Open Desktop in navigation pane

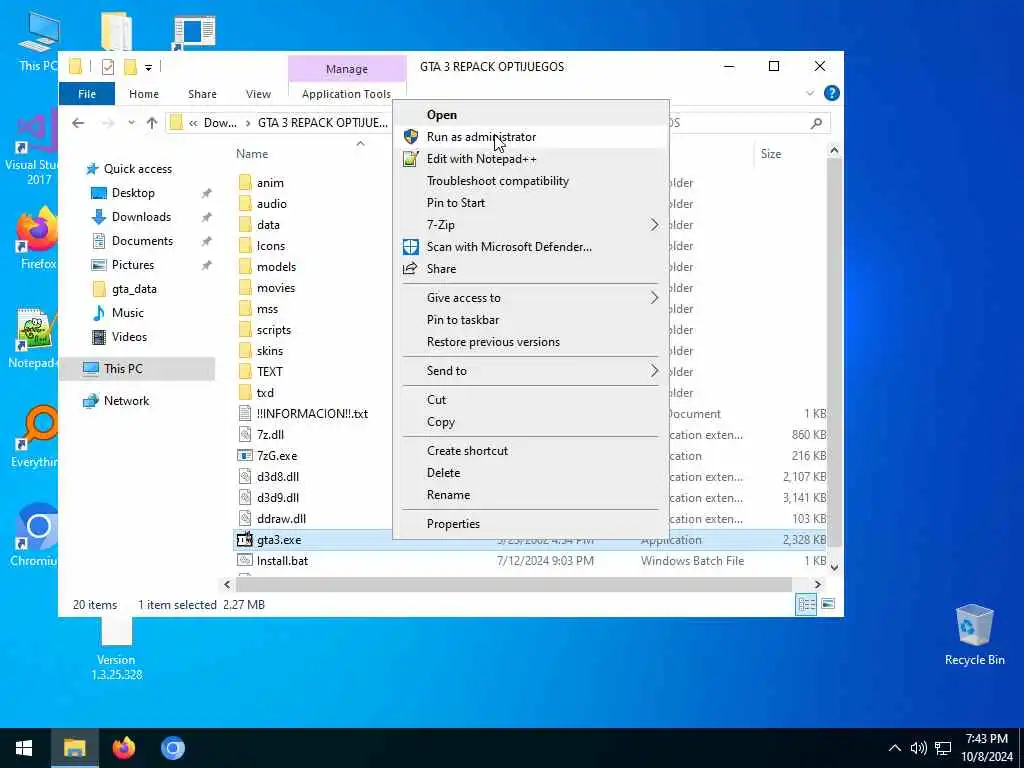[x=133, y=193]
